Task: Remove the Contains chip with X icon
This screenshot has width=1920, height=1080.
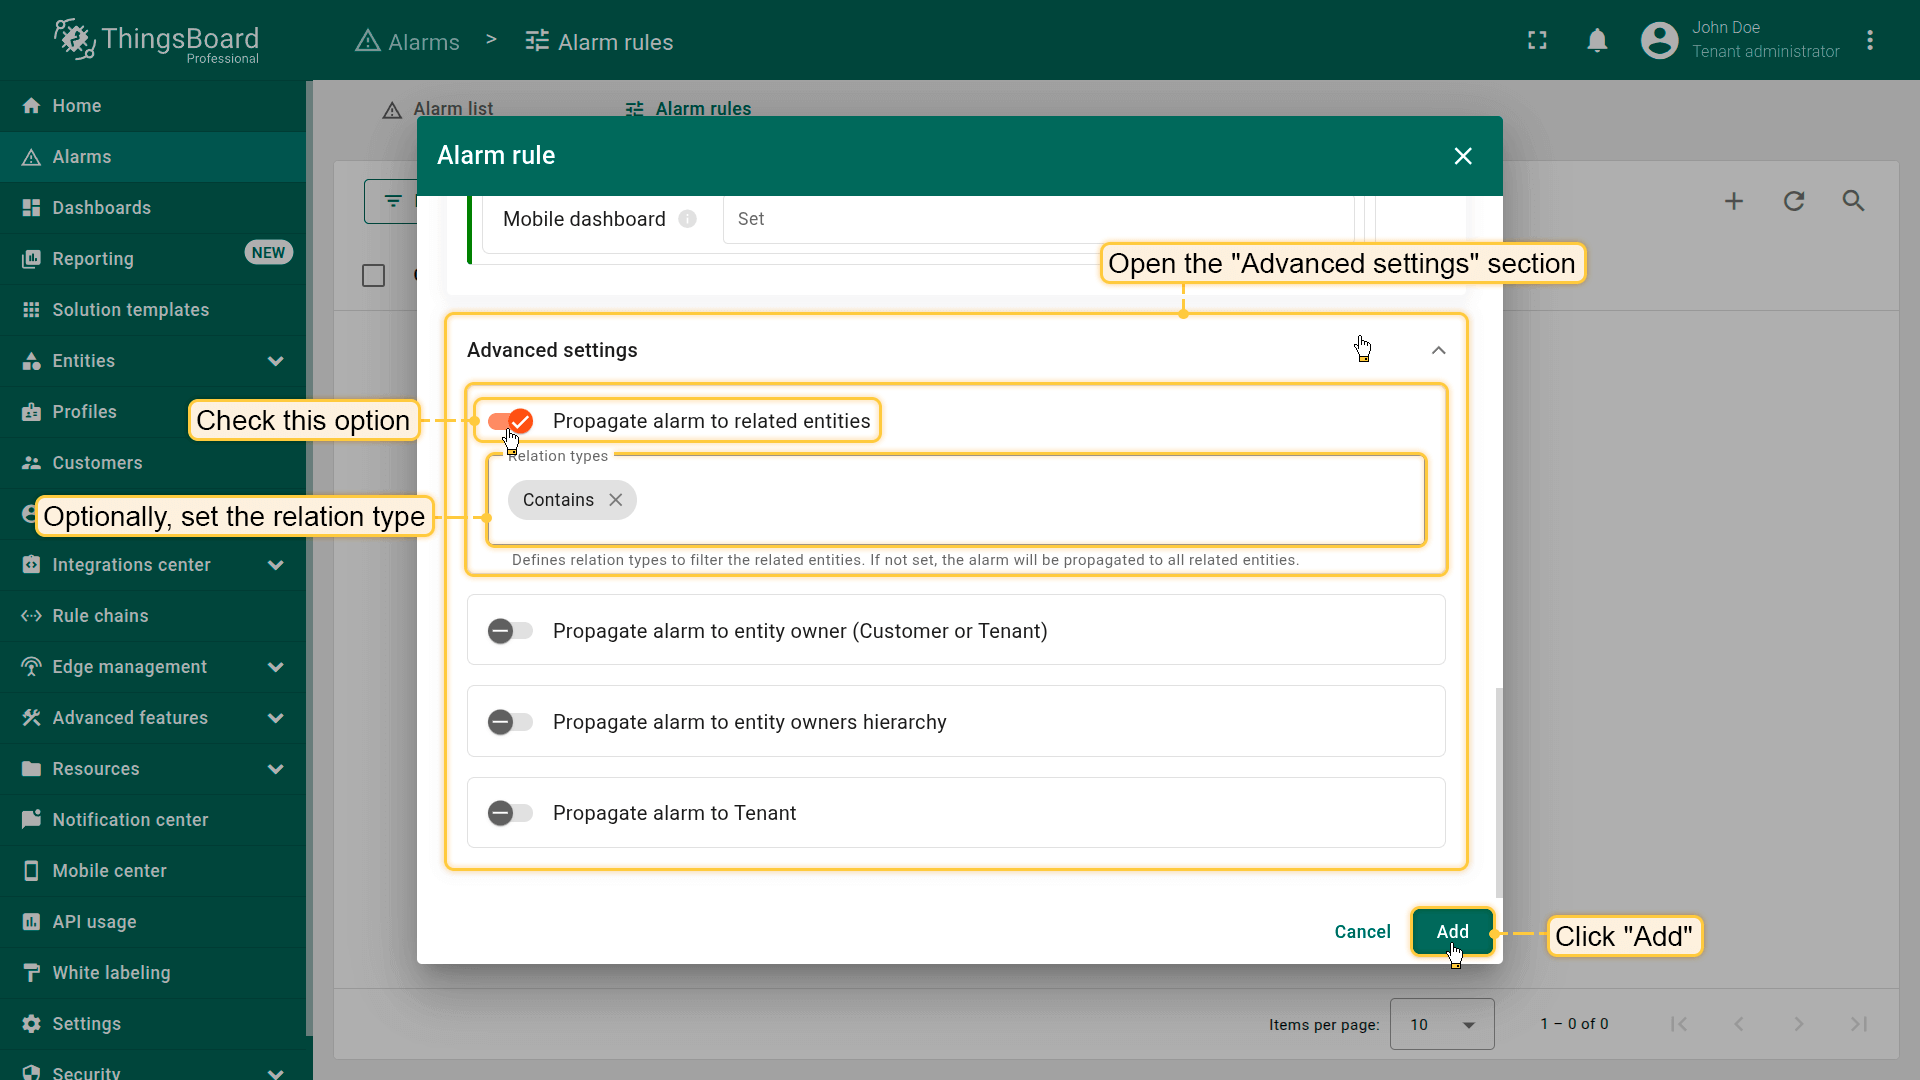Action: 616,500
